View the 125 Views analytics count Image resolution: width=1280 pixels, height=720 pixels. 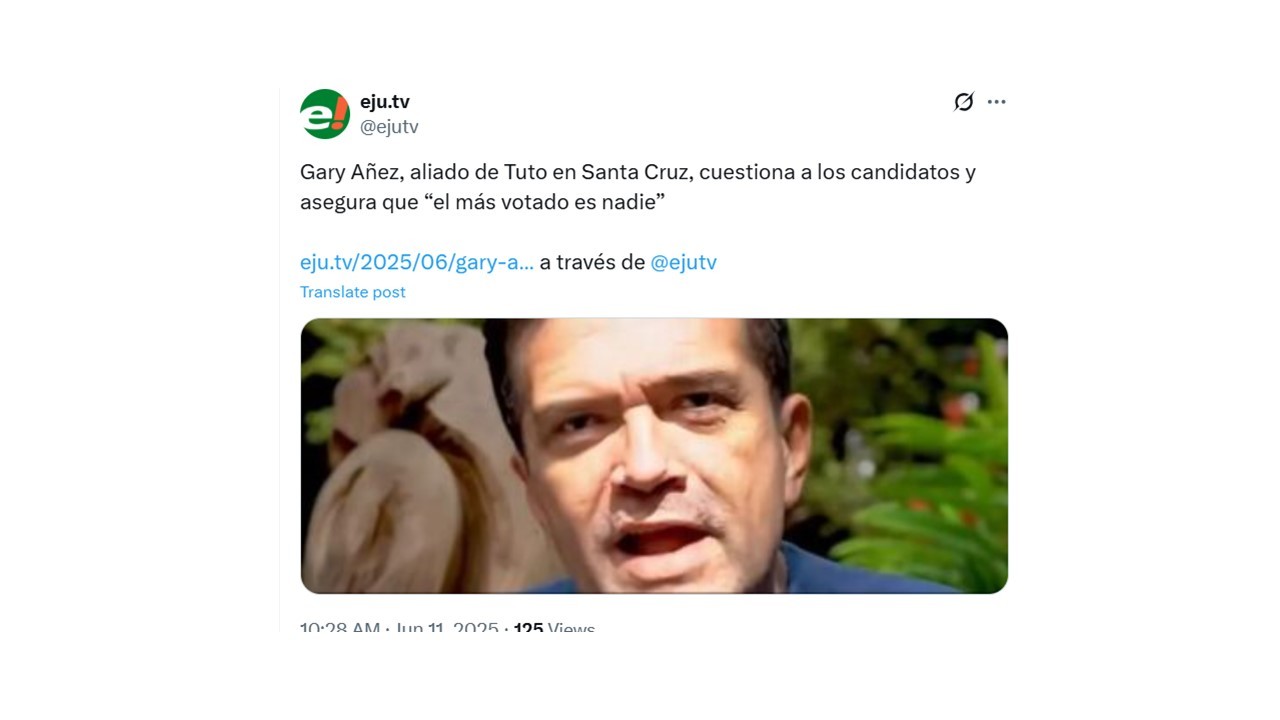tap(554, 628)
